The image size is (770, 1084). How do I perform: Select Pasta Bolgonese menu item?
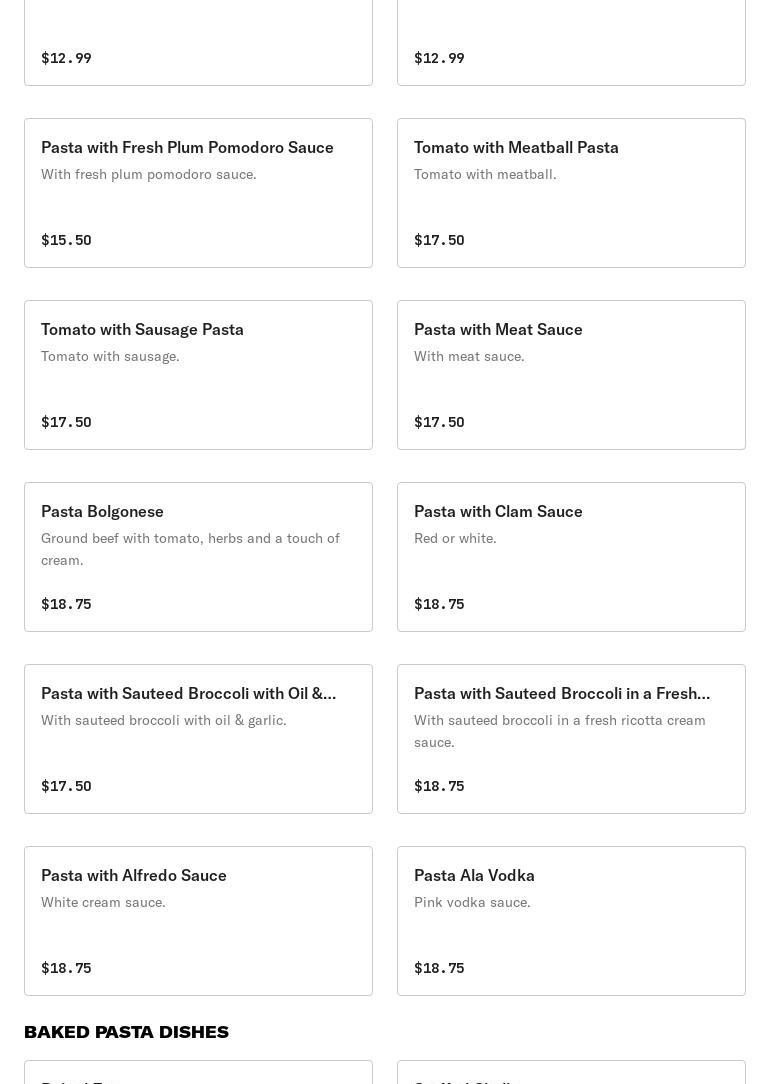point(198,557)
